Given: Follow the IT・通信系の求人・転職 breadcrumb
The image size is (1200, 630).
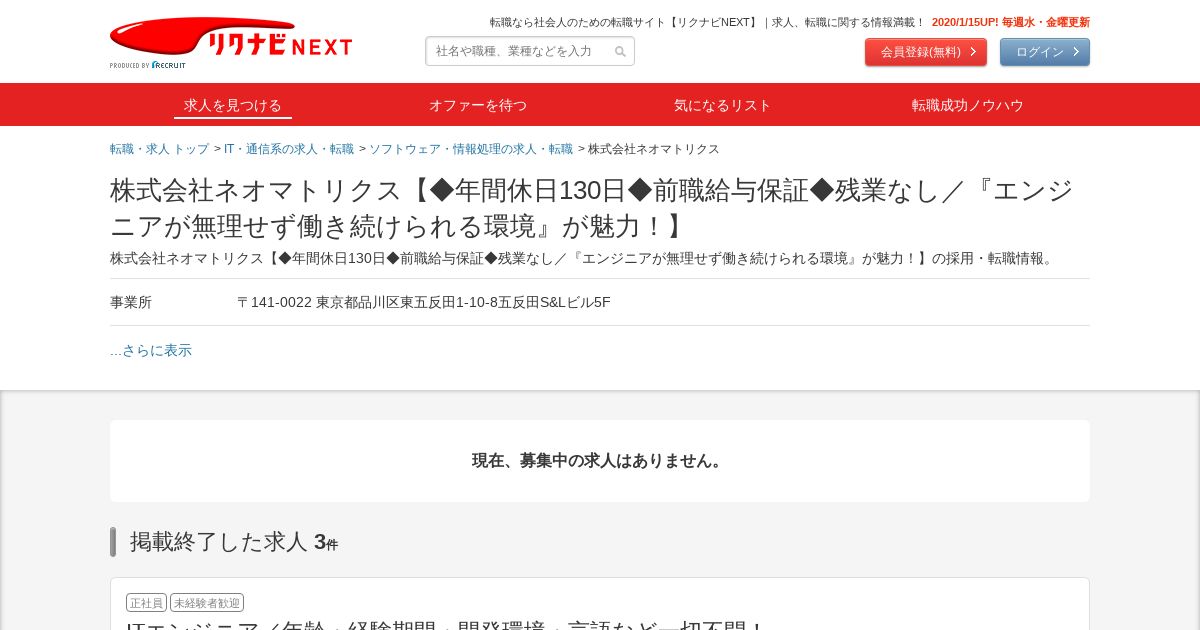Looking at the screenshot, I should click(289, 149).
